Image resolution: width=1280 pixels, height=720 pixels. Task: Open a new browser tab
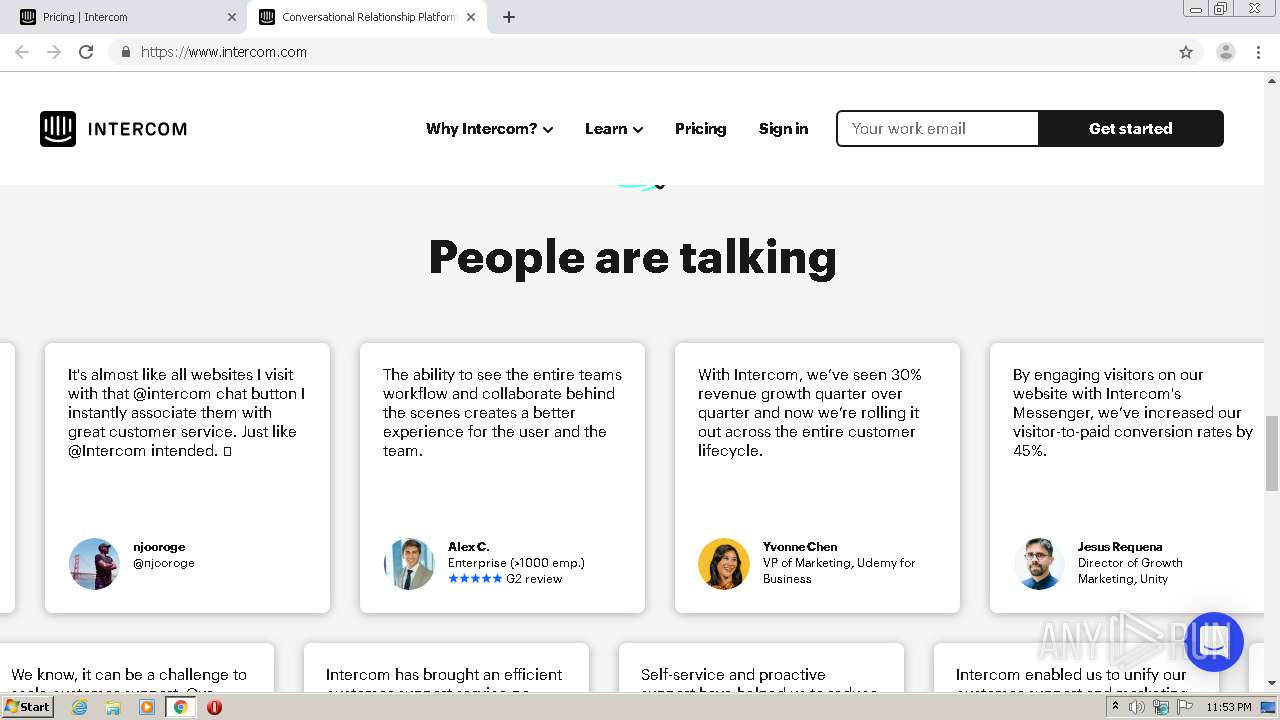[x=508, y=17]
